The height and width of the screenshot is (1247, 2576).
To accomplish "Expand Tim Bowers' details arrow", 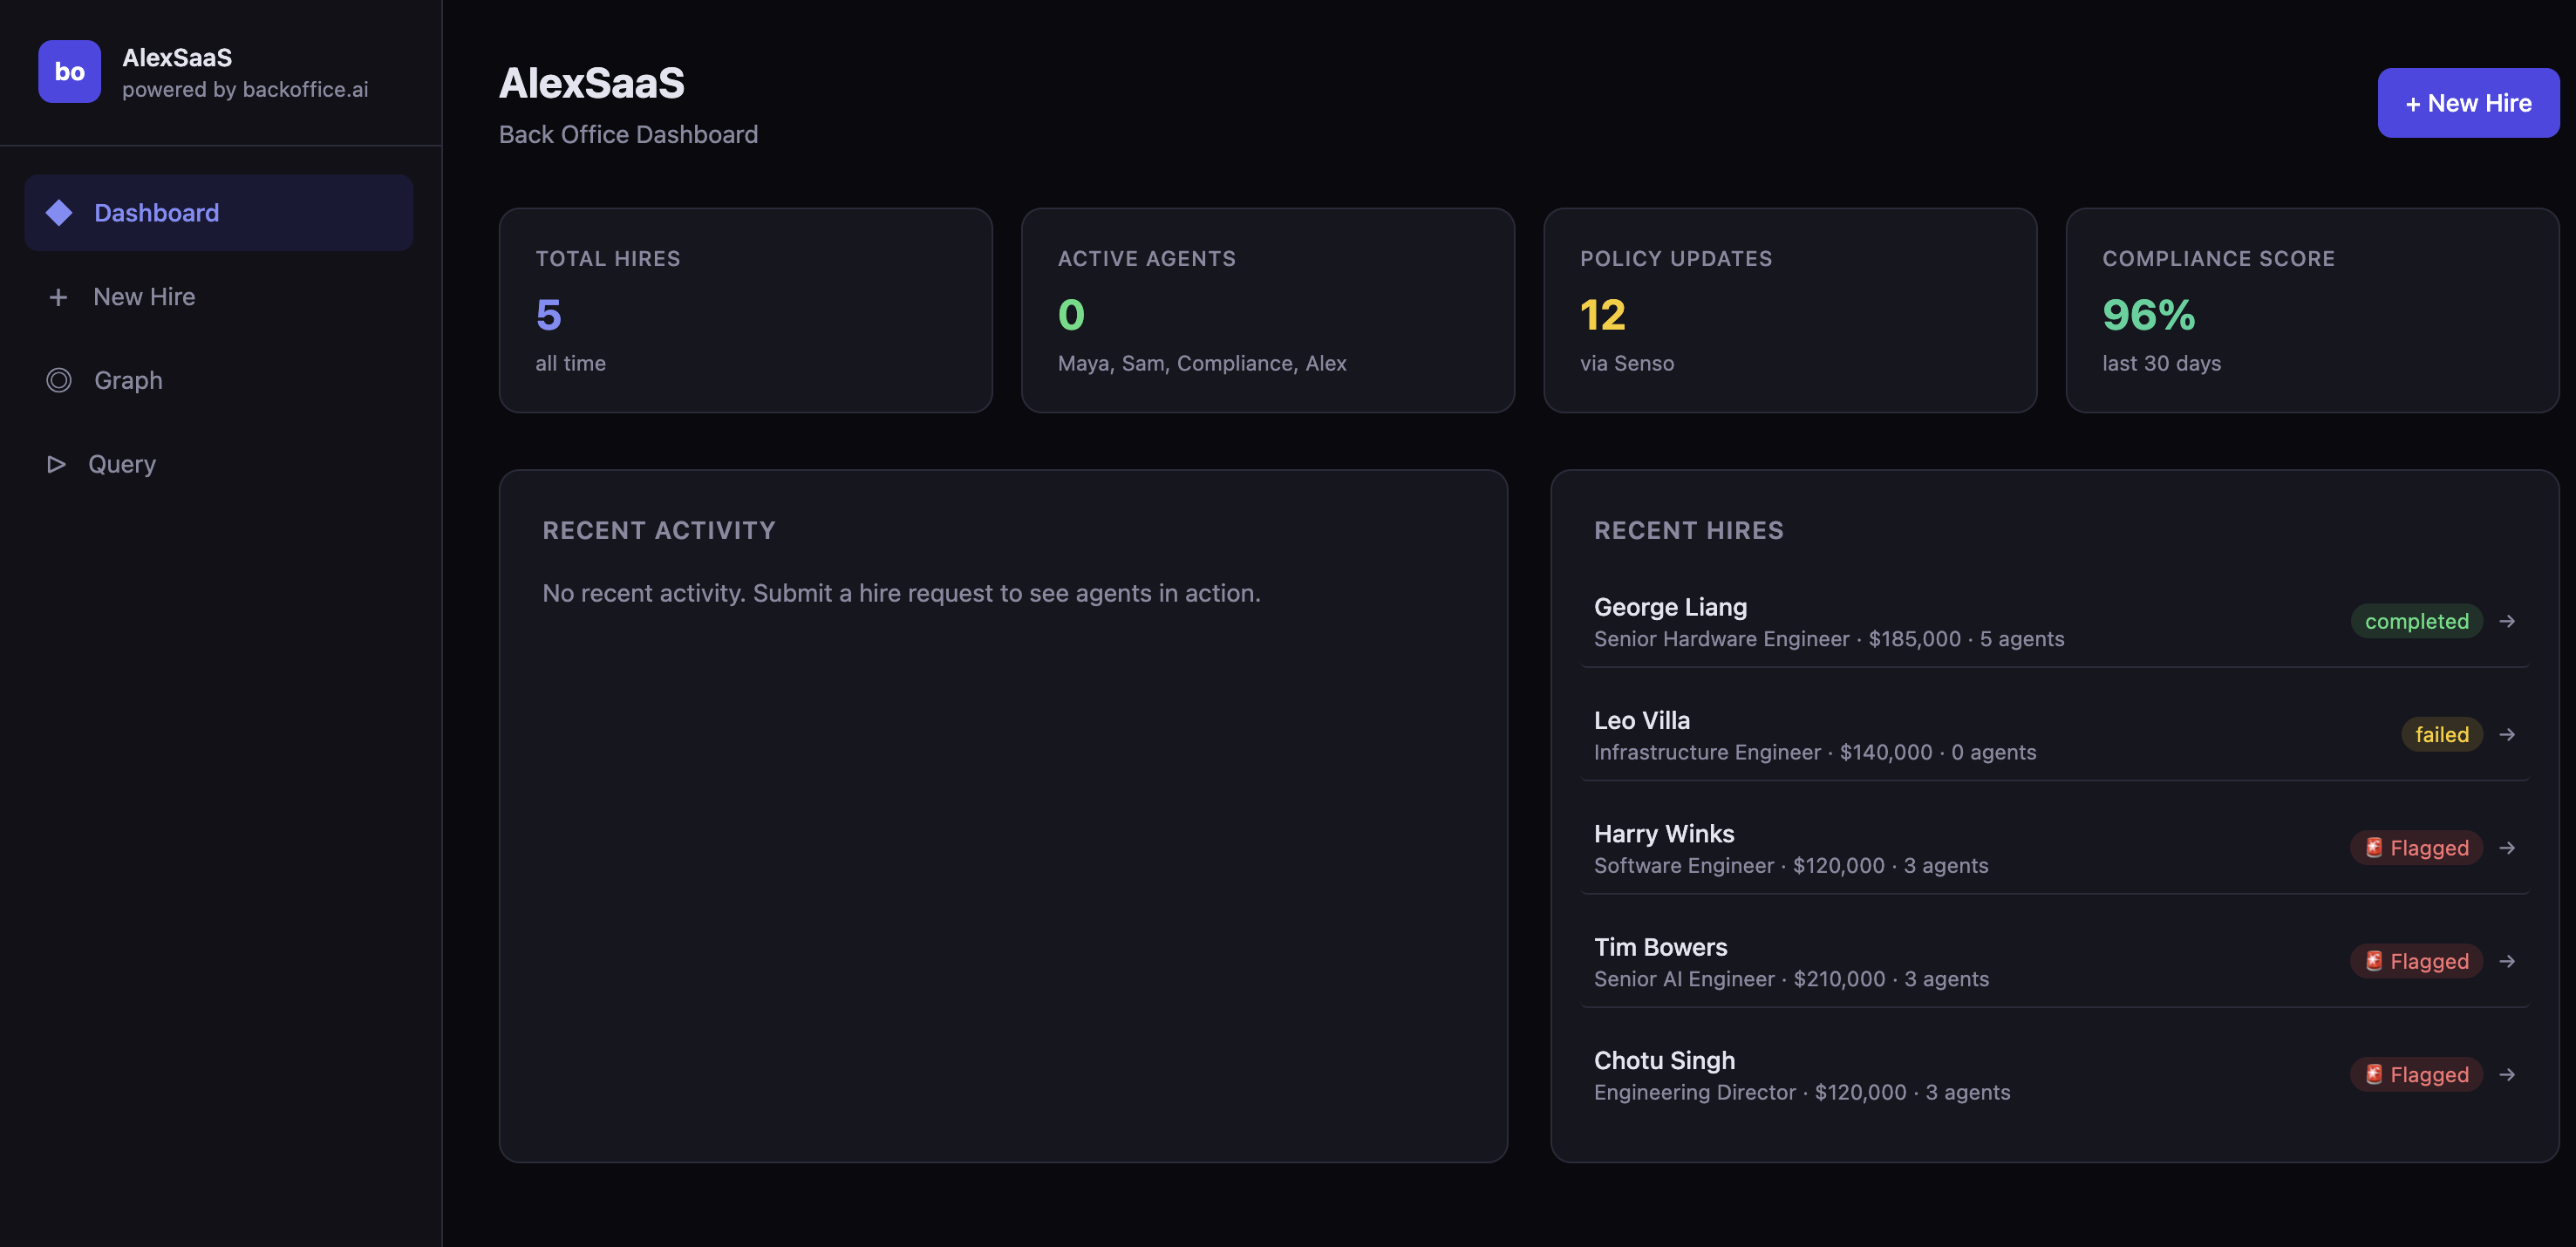I will tap(2506, 961).
